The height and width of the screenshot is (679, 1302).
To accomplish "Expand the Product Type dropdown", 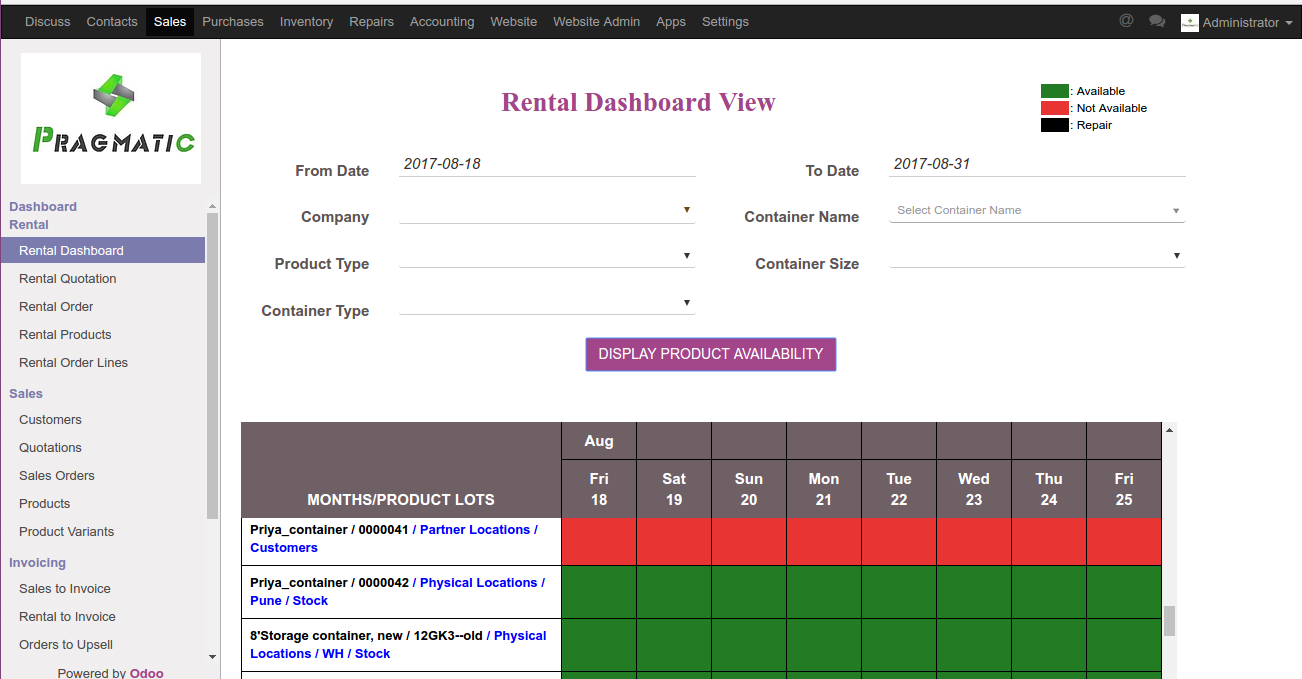I will tap(546, 257).
